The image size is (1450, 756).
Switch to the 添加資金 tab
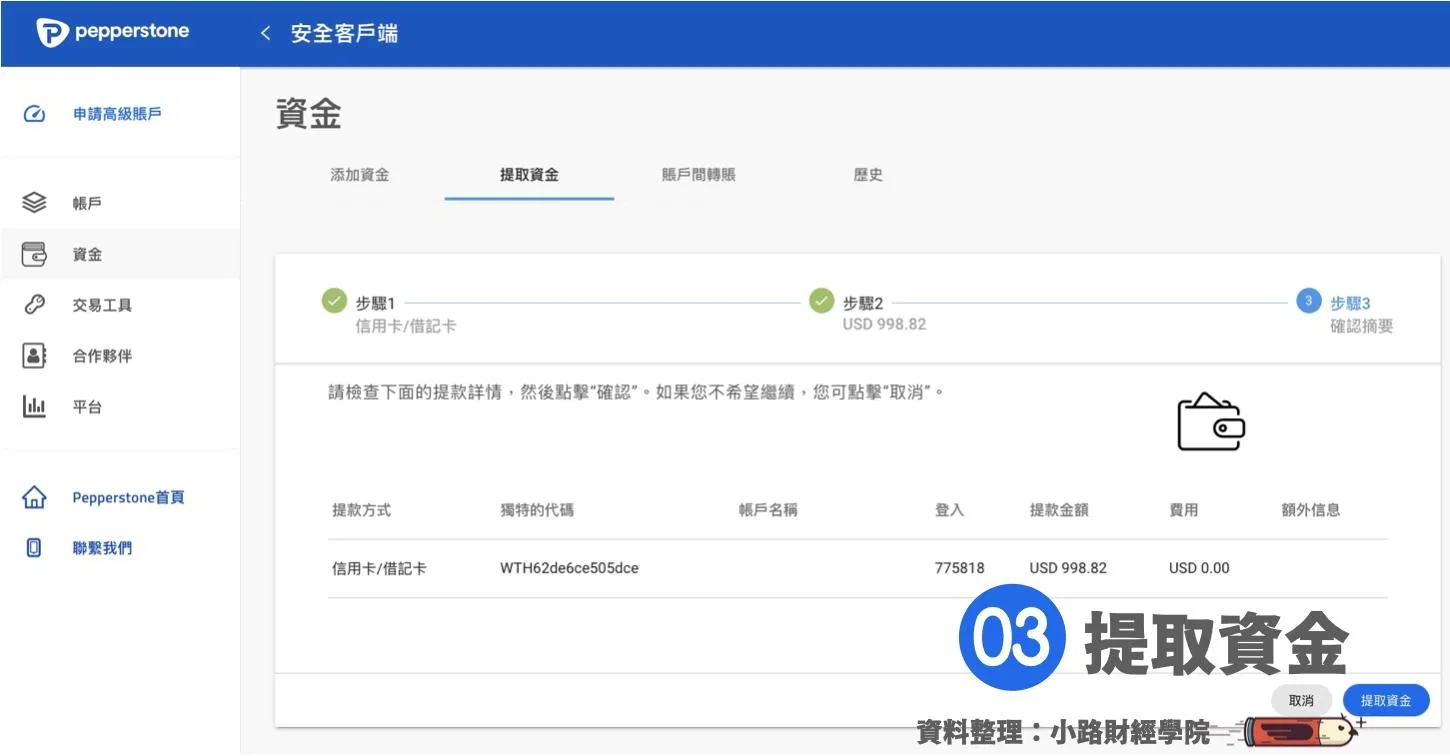coord(360,175)
